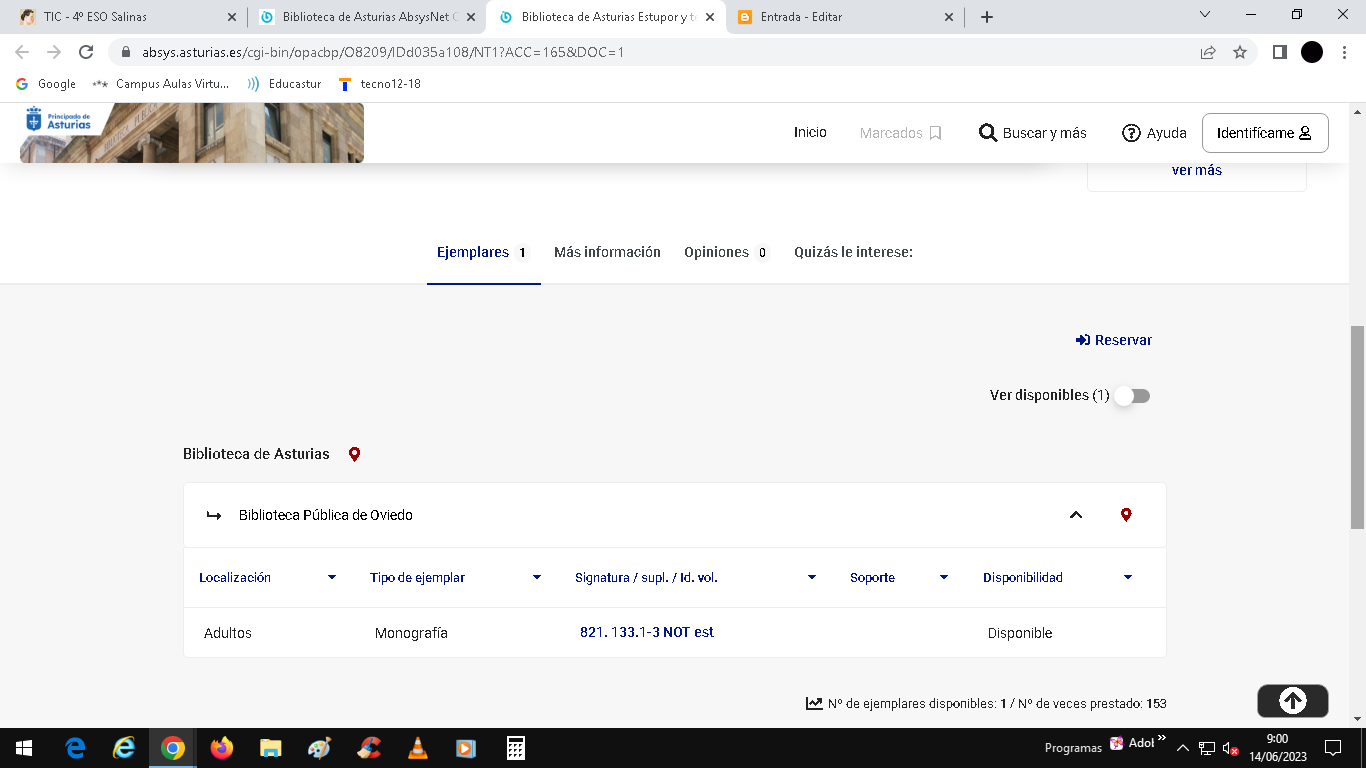1366x768 pixels.
Task: Click the Adultos cell
Action: pos(228,633)
